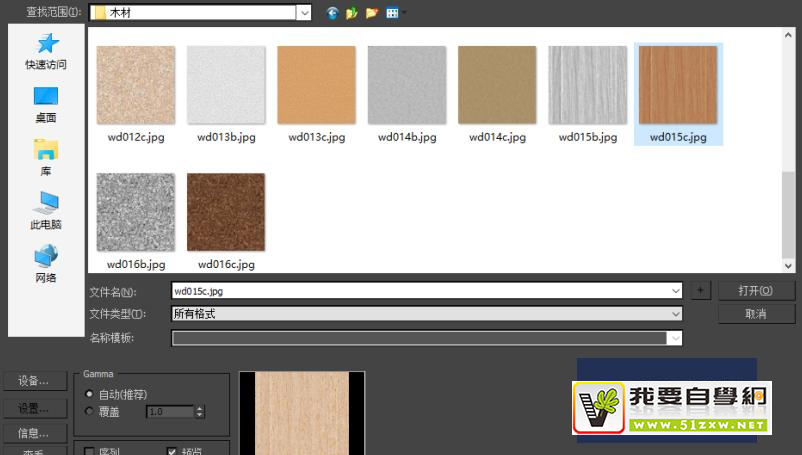Create a new folder icon
802x455 pixels.
(372, 13)
